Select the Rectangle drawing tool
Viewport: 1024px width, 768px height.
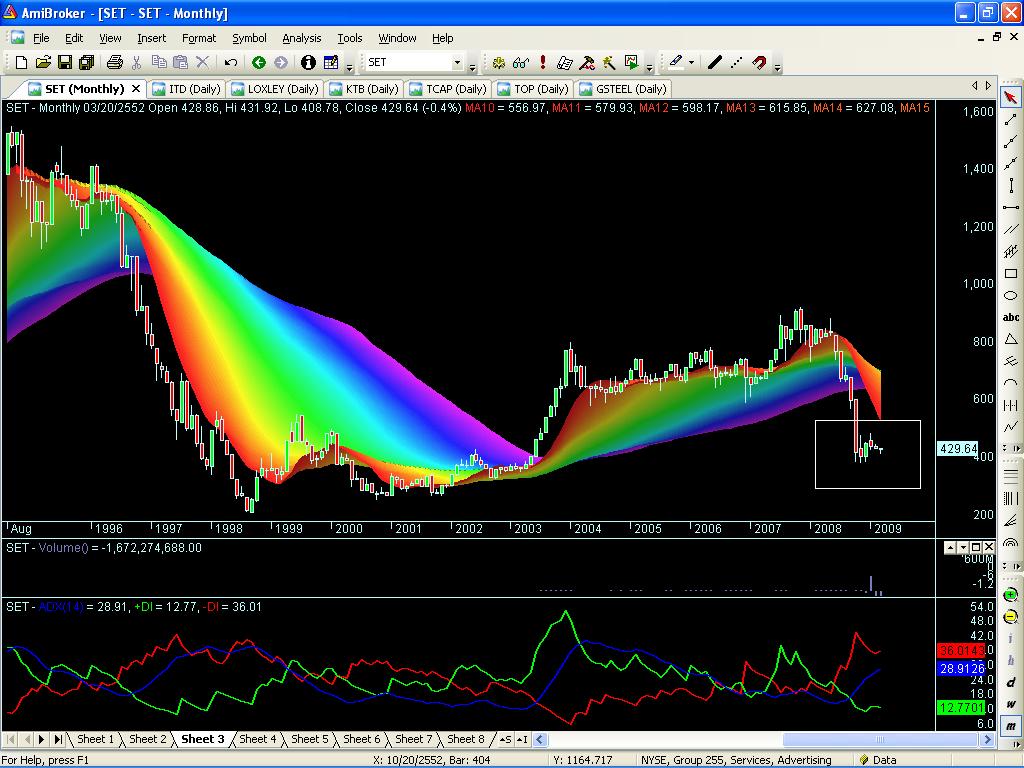[x=1011, y=273]
